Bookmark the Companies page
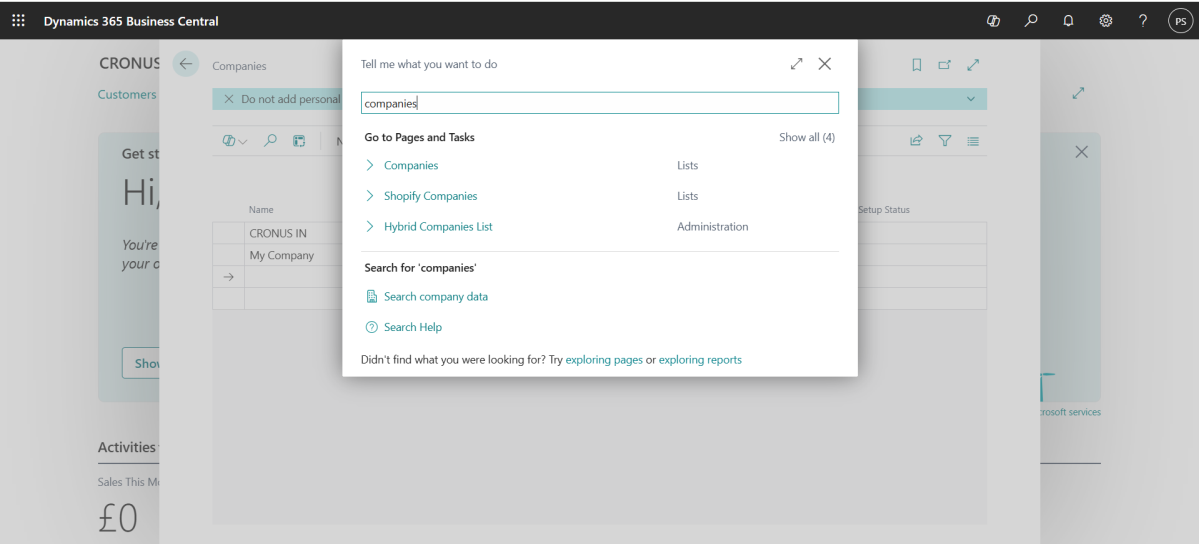Viewport: 1199px width, 544px height. (917, 66)
